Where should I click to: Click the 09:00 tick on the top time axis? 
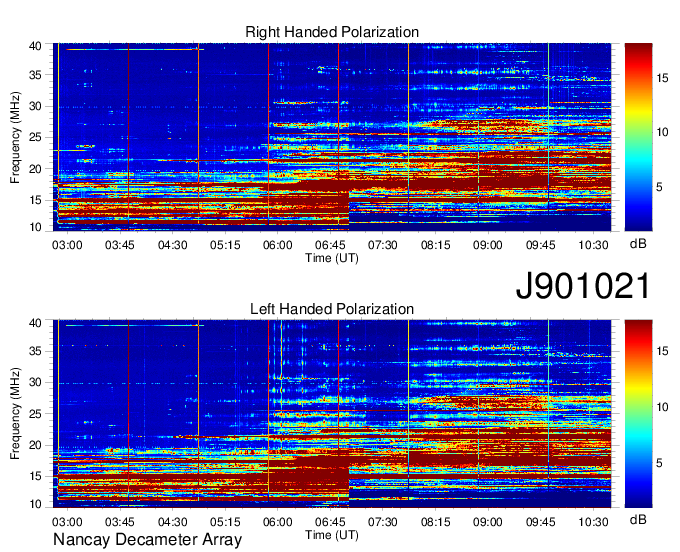[487, 245]
